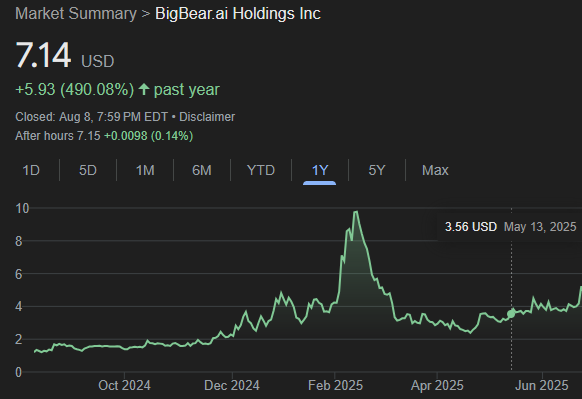This screenshot has height=399, width=582.
Task: Select the 1D time range tab
Action: click(31, 170)
